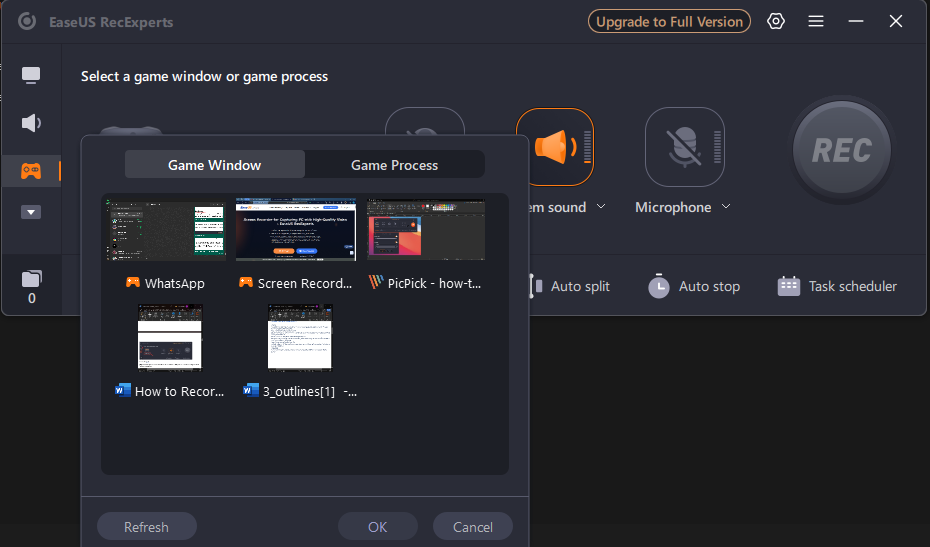Open the recordings list folder icon
Image resolution: width=930 pixels, height=547 pixels.
[31, 279]
